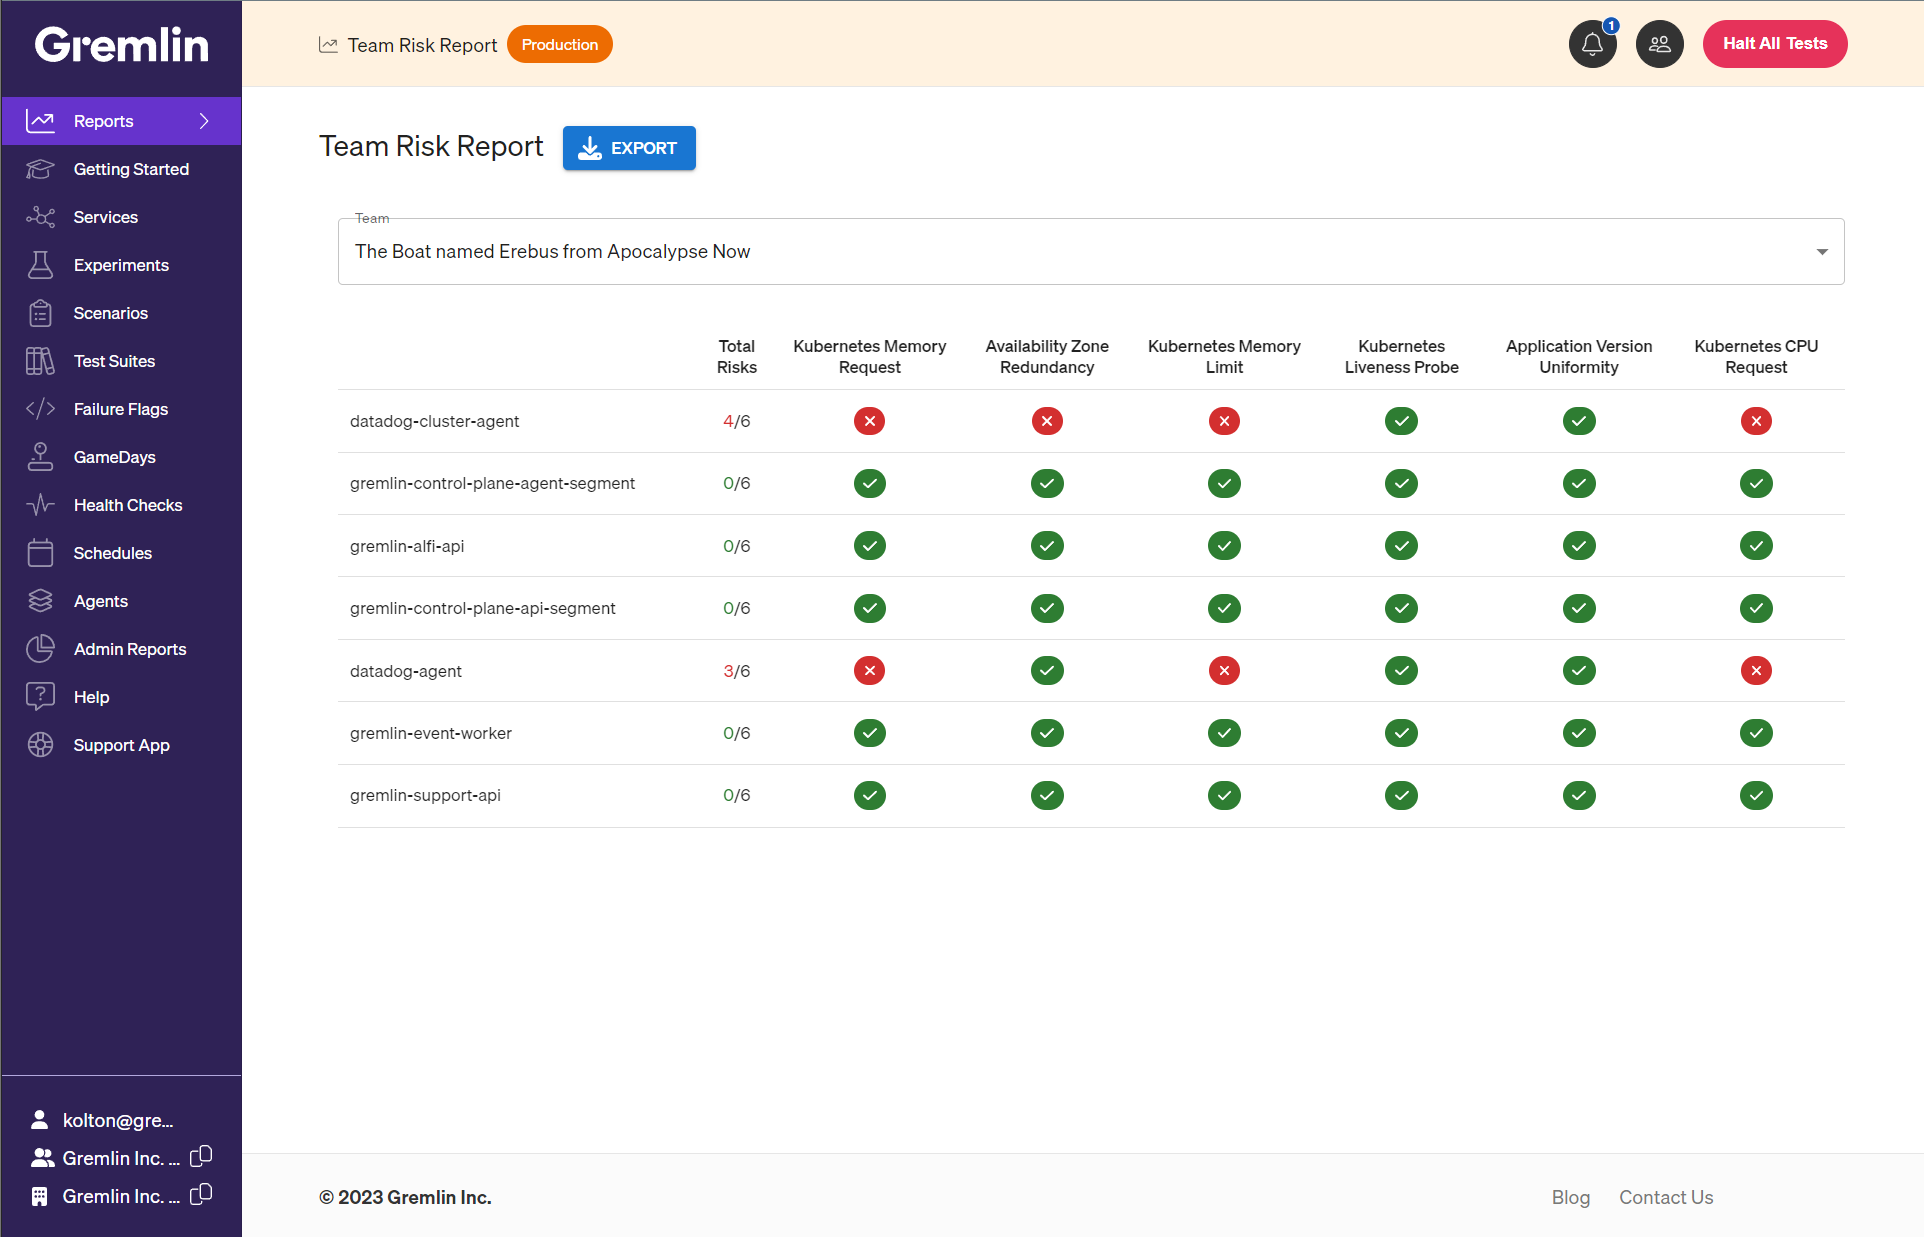The width and height of the screenshot is (1924, 1237).
Task: Click the datadog-agent service name
Action: 406,671
